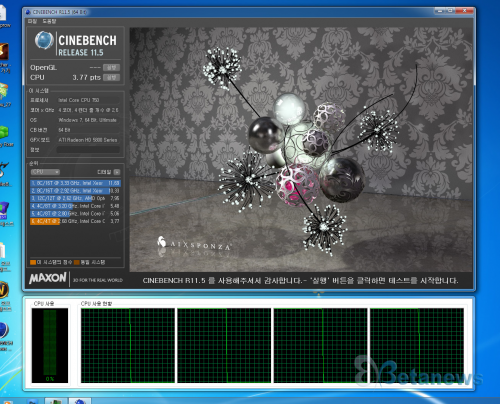This screenshot has width=500, height=404.
Task: Select ranking row 2, 8C/16T @ 2.92 GHz Xeon
Action: click(75, 191)
